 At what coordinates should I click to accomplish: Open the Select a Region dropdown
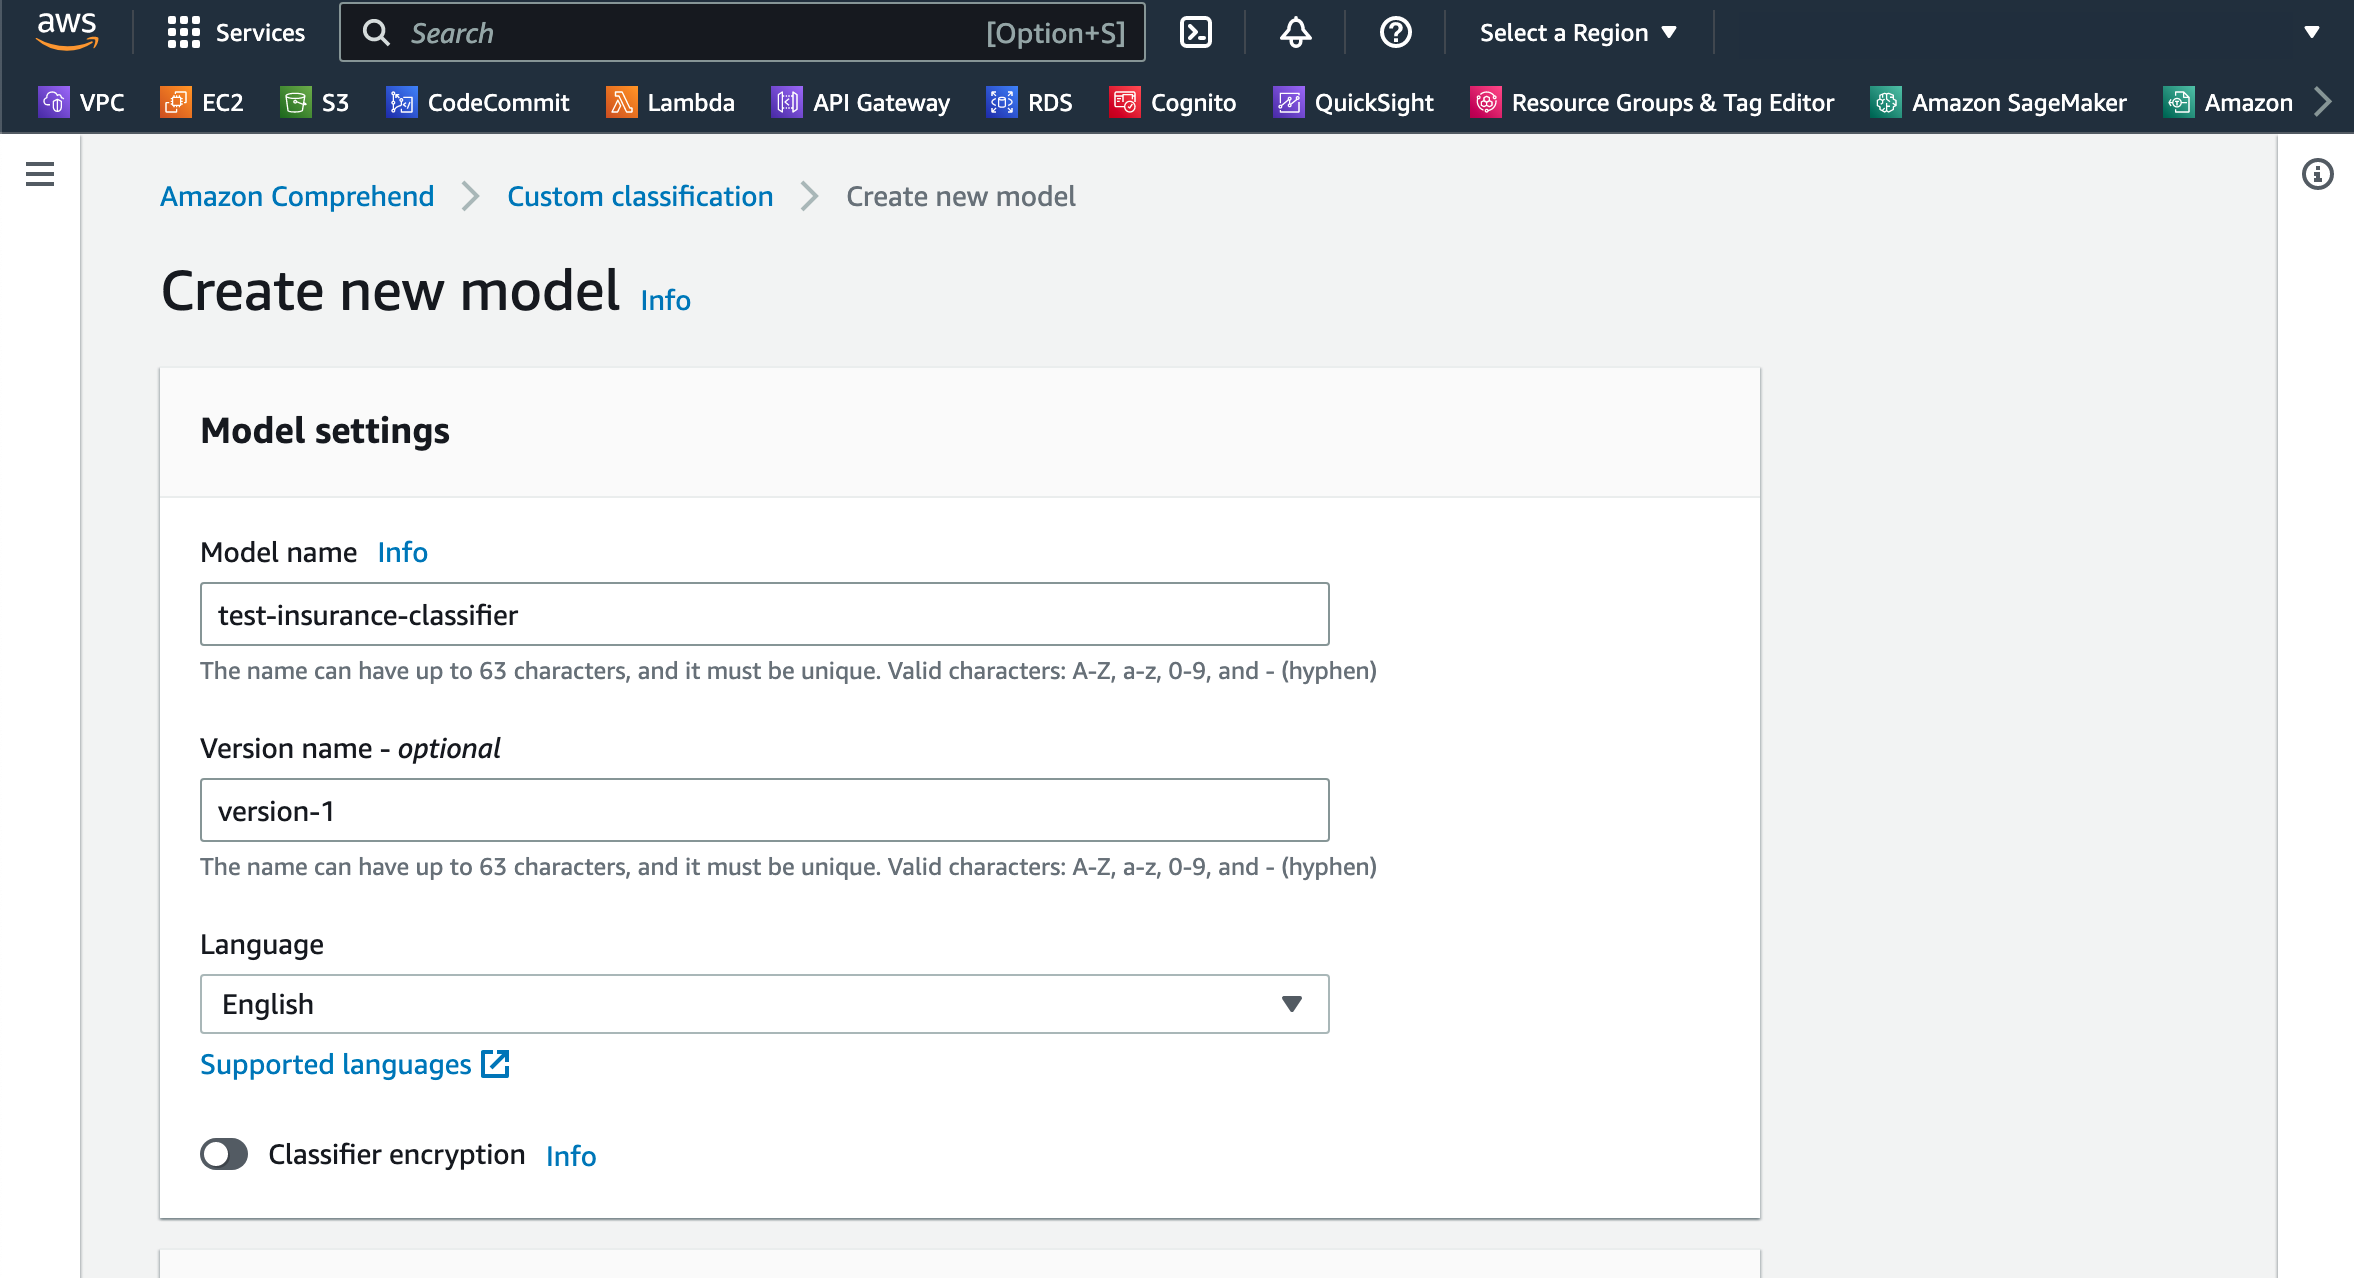1577,33
